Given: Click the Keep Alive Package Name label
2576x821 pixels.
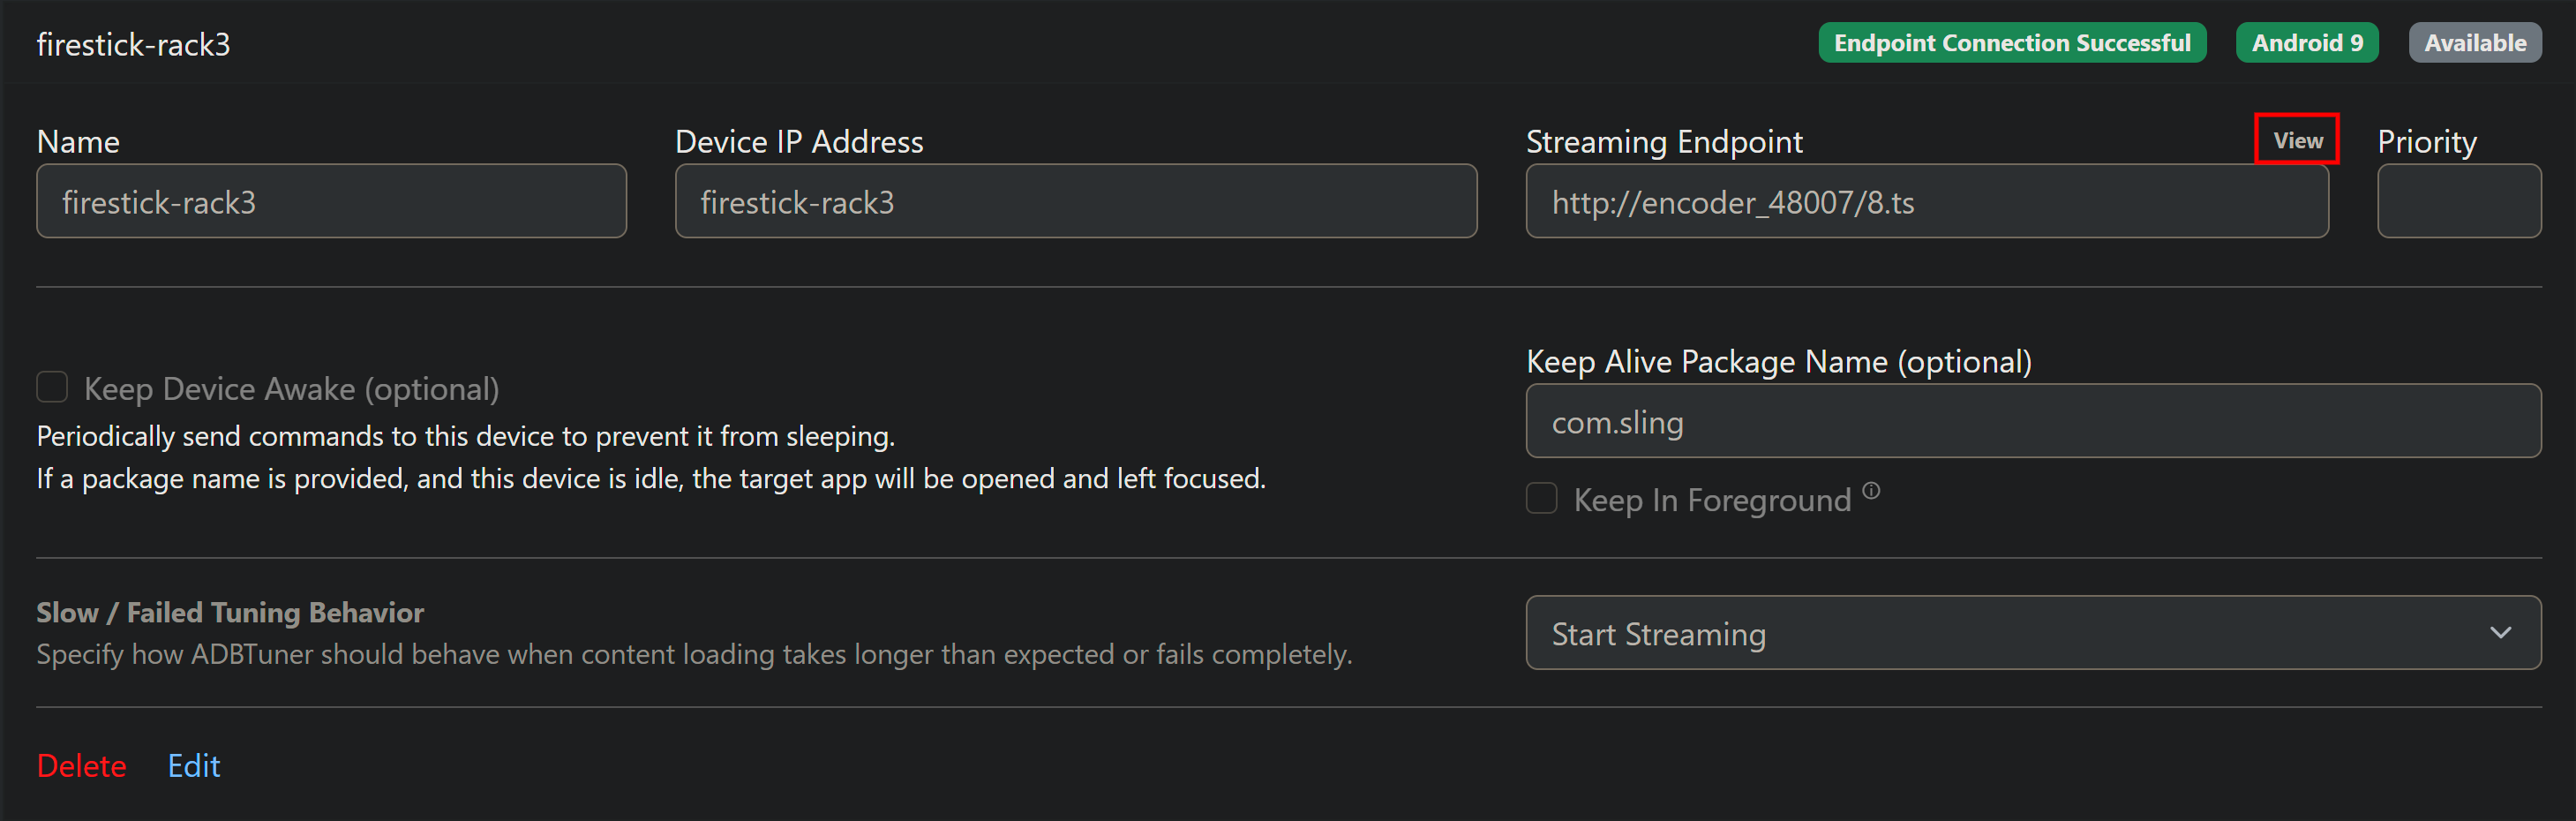Looking at the screenshot, I should click(1778, 362).
